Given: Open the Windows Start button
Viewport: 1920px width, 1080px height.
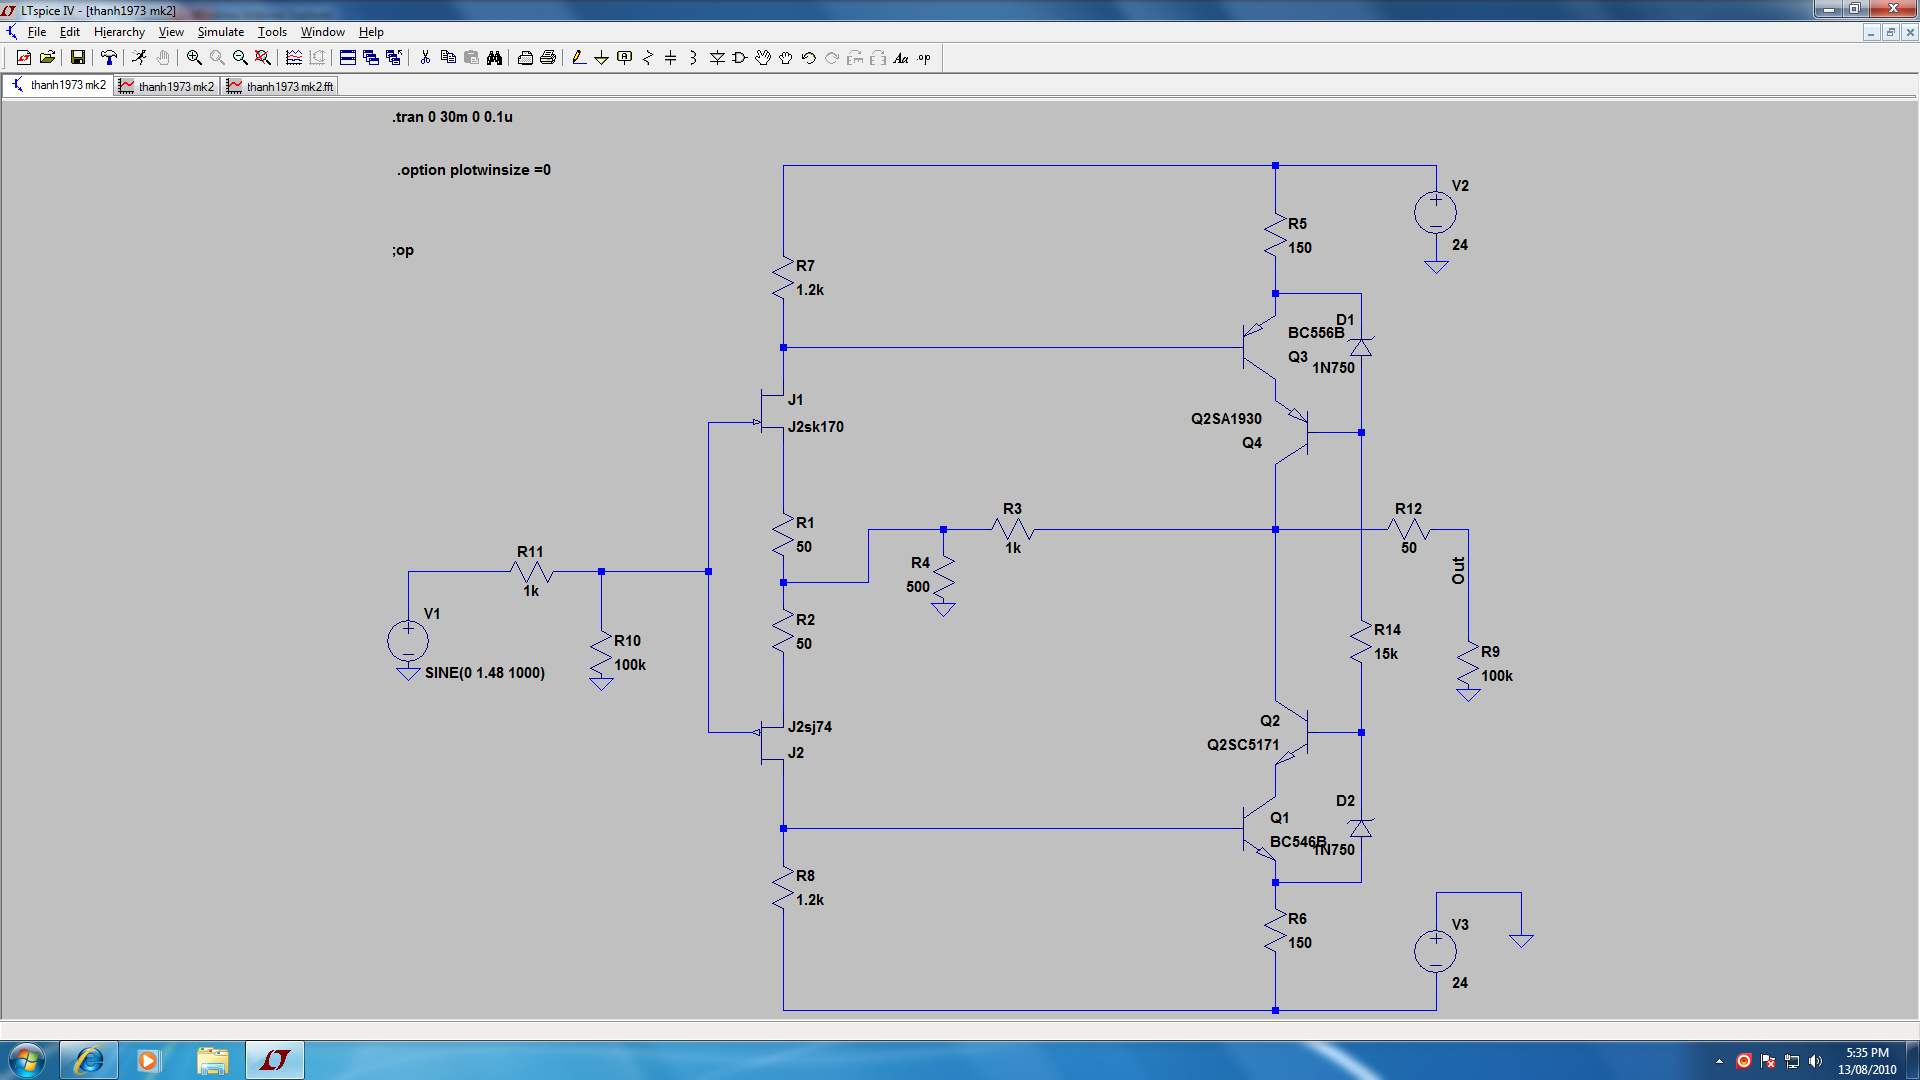Looking at the screenshot, I should point(27,1060).
